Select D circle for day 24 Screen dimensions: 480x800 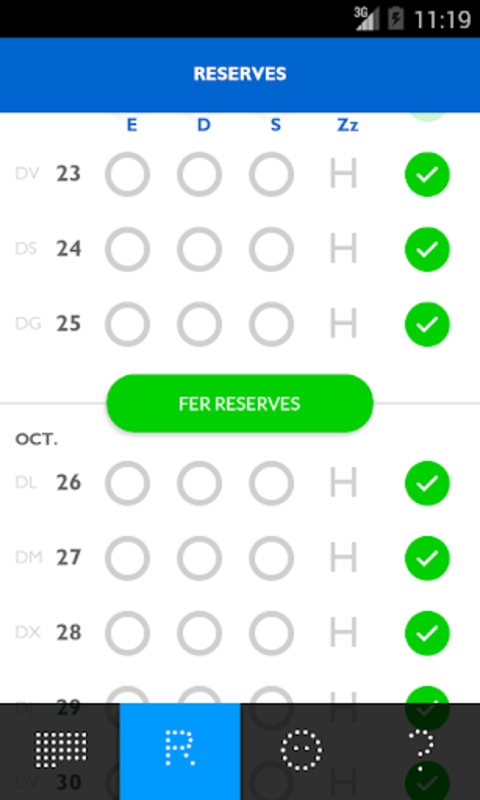[x=199, y=249]
